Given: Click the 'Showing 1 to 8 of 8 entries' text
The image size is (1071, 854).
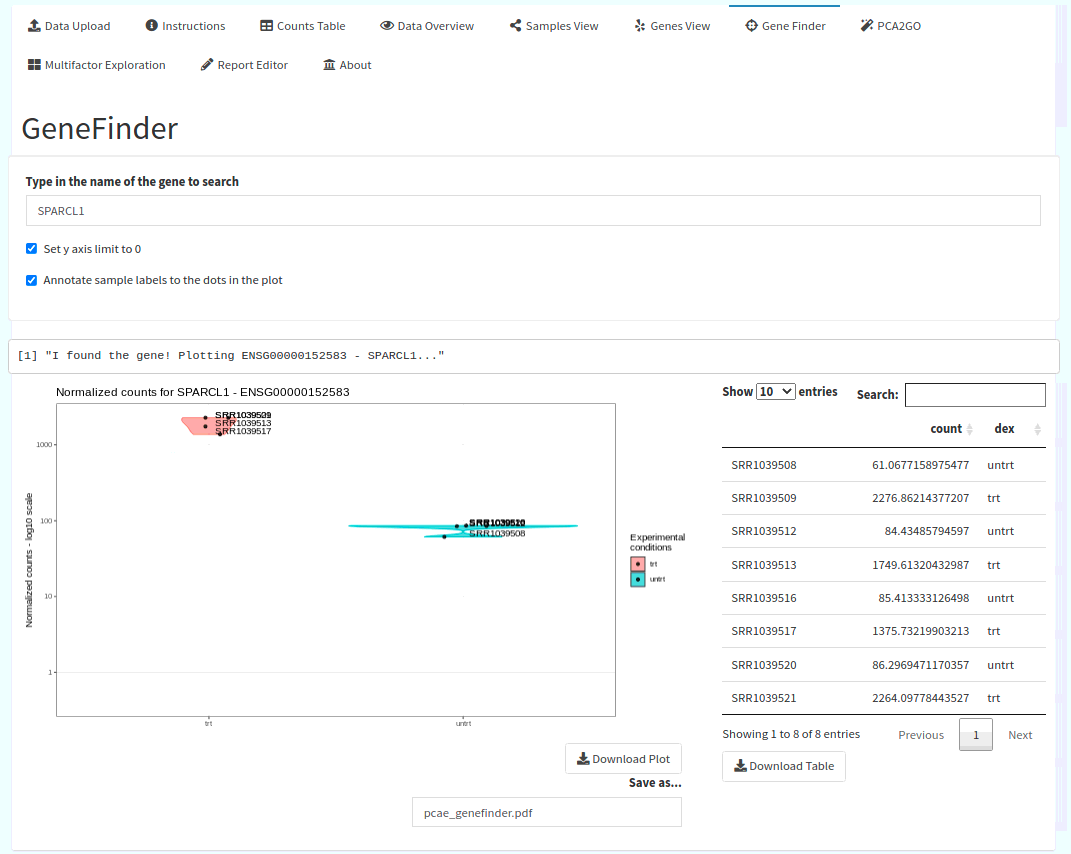Looking at the screenshot, I should [791, 734].
